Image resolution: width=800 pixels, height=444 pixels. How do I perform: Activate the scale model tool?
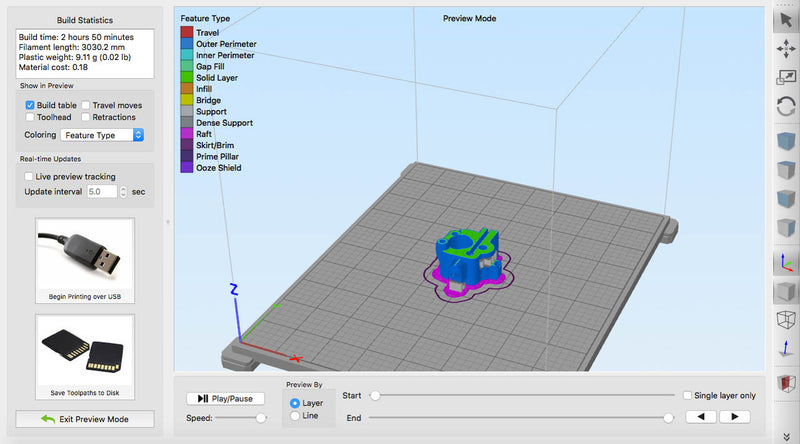point(786,77)
